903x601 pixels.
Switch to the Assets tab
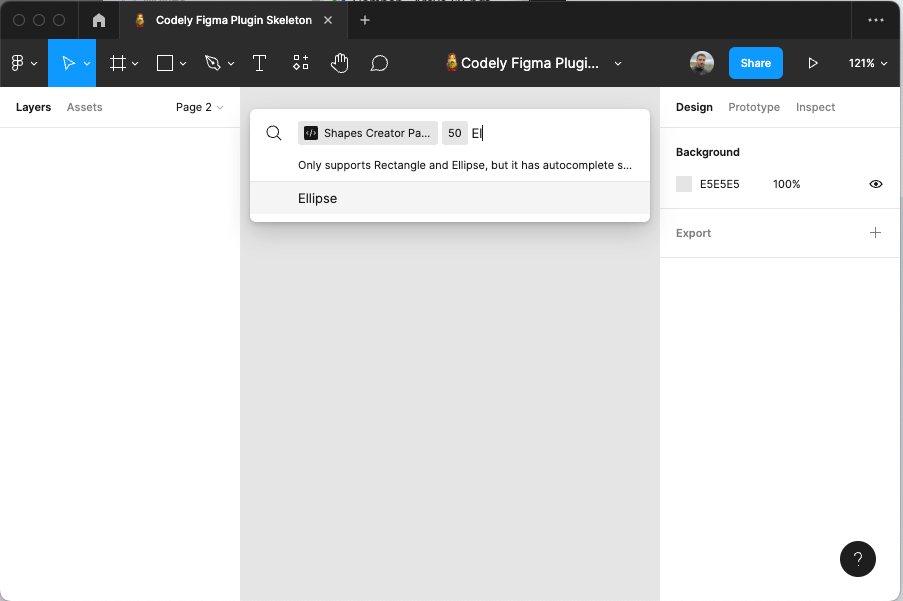pos(85,107)
